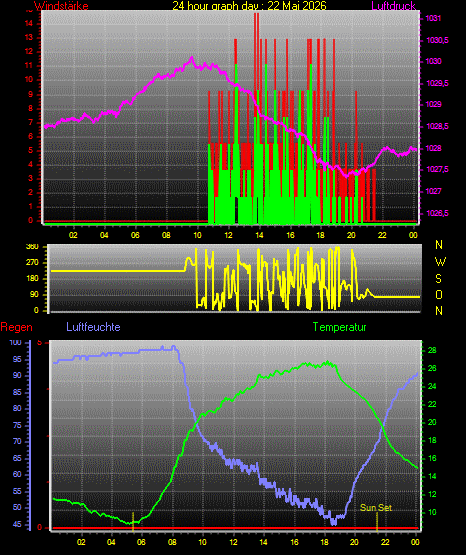The height and width of the screenshot is (555, 466).
Task: Click the pressure peak of magenta line
Action: pyautogui.click(x=192, y=57)
